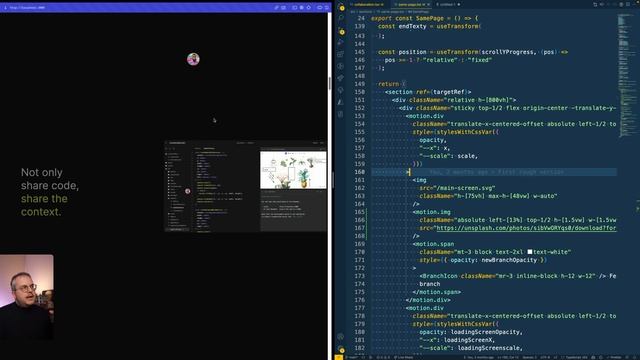This screenshot has height=360, width=640.
Task: Click the split editor icon at top right
Action: (628, 4)
